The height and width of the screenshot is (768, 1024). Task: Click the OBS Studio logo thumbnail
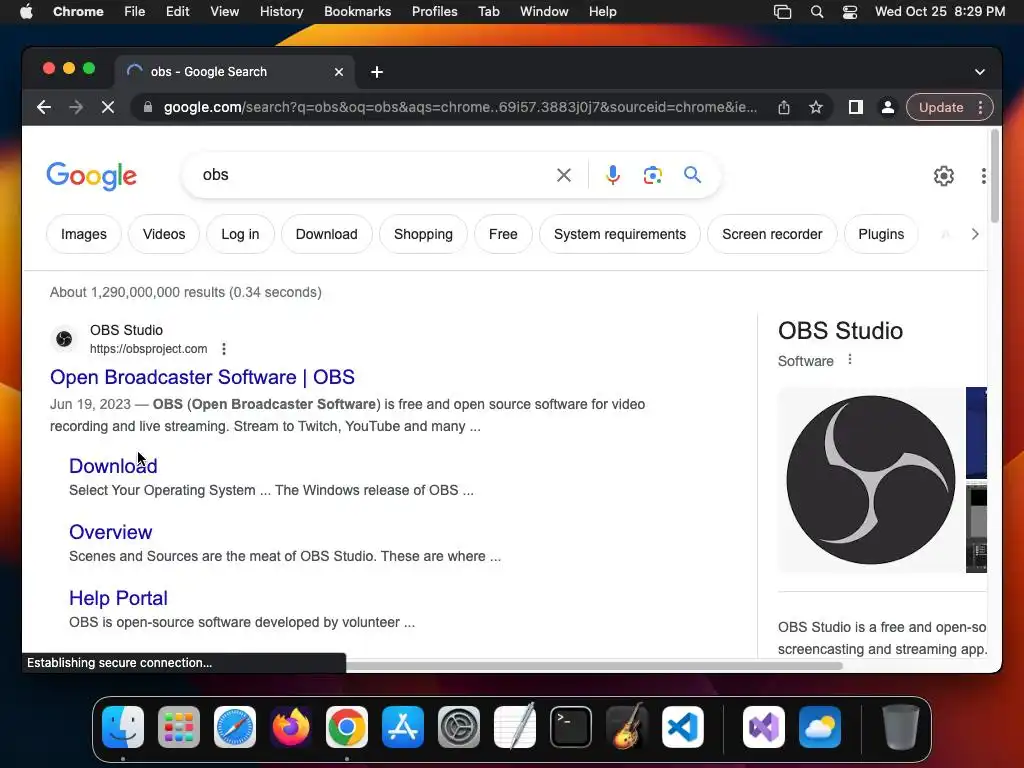click(x=871, y=480)
